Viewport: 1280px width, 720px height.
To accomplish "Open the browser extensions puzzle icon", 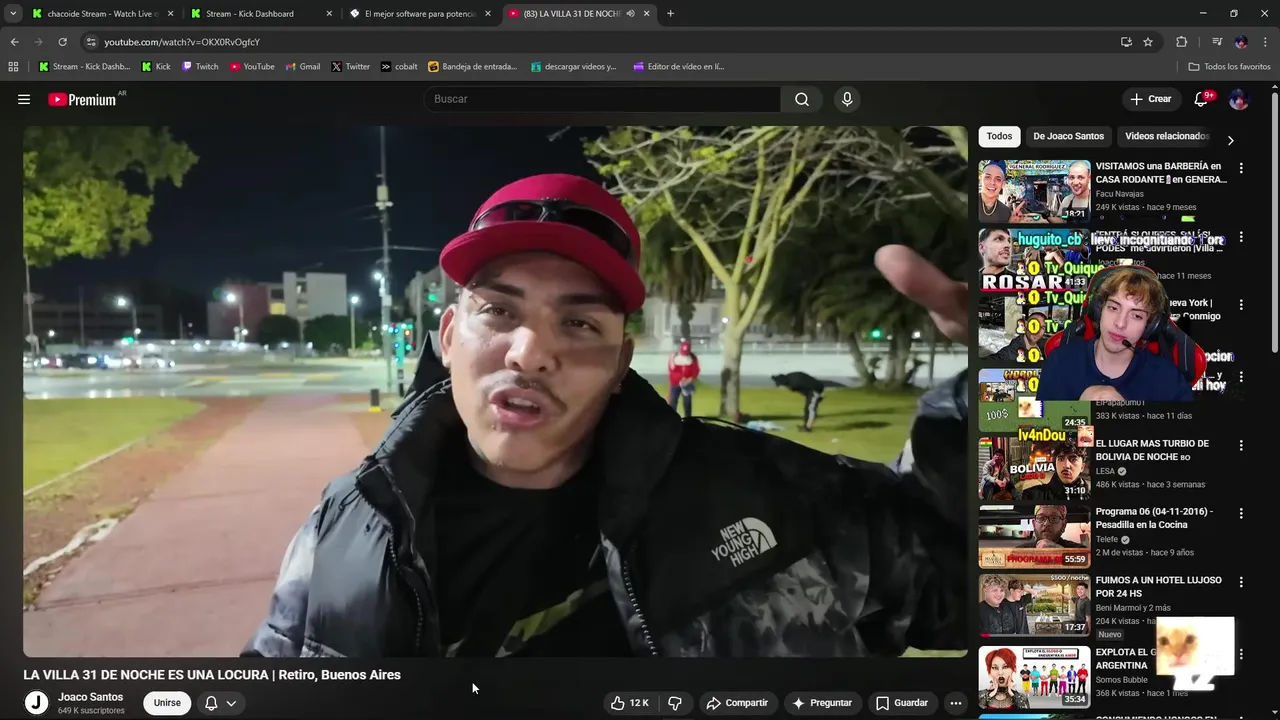I will coord(1182,42).
